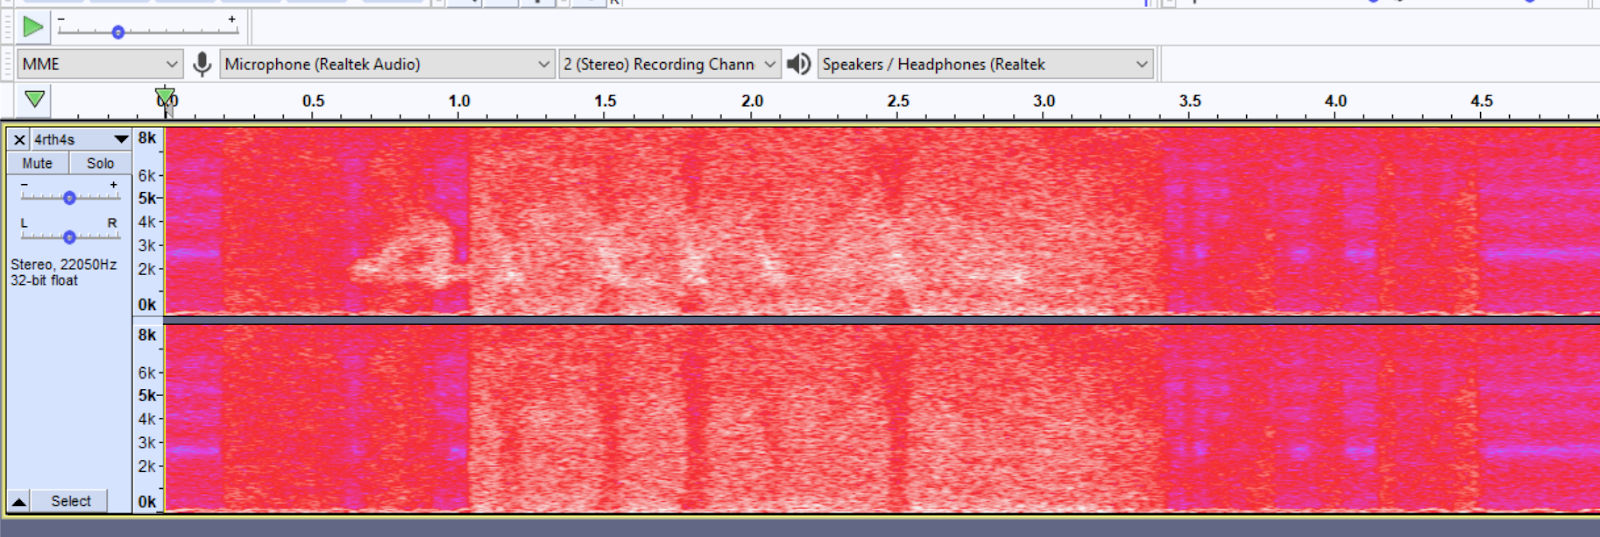The height and width of the screenshot is (537, 1600).
Task: Click the lower channel spectrogram at 3.0 seconds
Action: pos(1044,418)
